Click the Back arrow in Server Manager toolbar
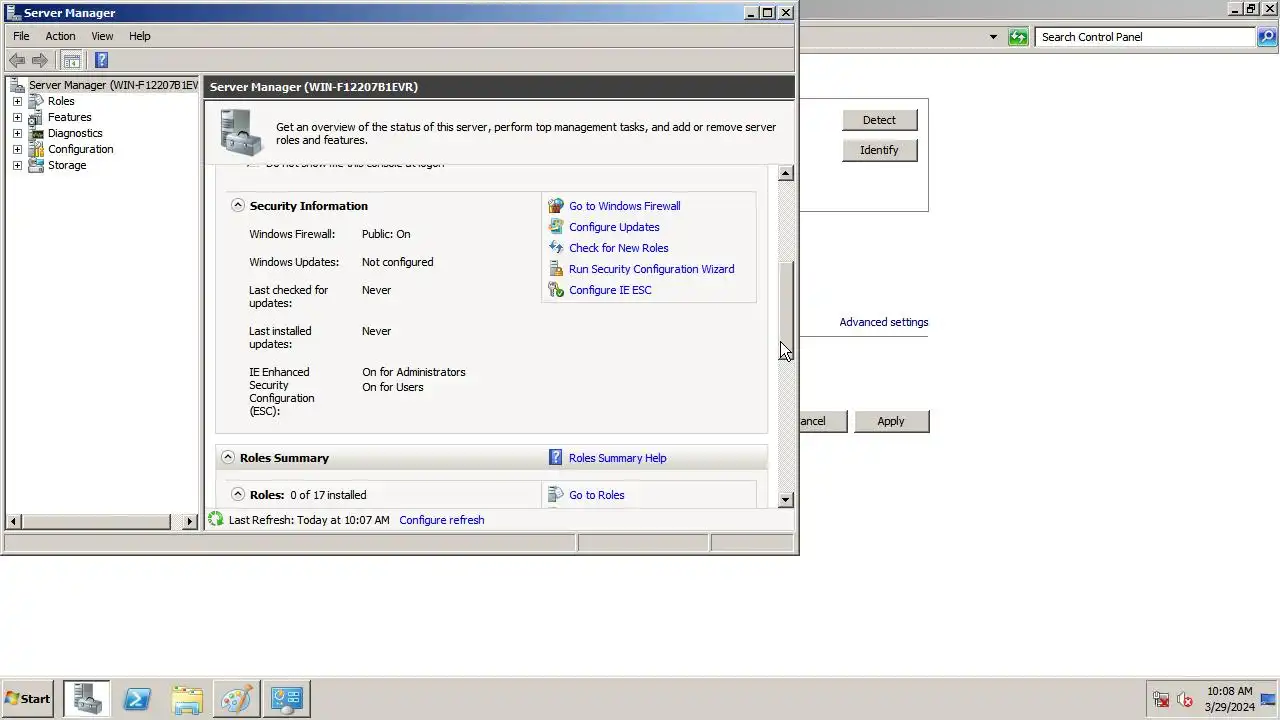This screenshot has height=720, width=1280. 17,60
